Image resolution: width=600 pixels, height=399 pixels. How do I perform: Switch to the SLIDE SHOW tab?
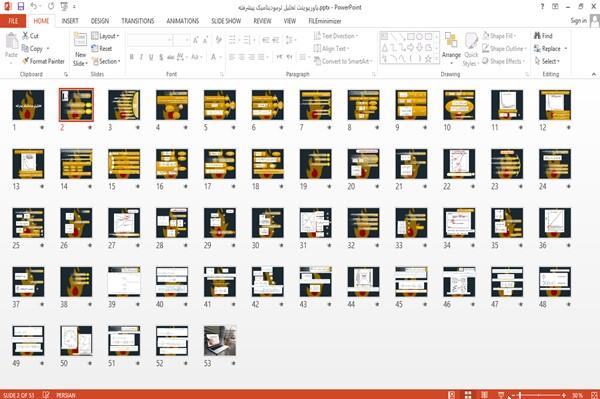point(226,21)
